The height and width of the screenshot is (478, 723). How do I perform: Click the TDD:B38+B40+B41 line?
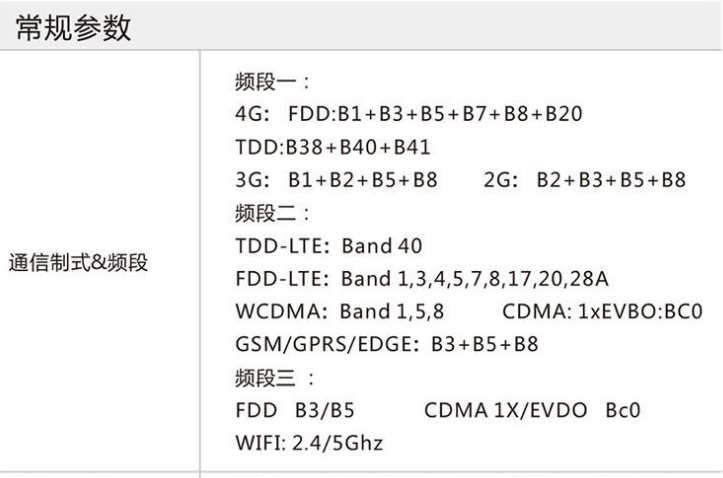332,147
